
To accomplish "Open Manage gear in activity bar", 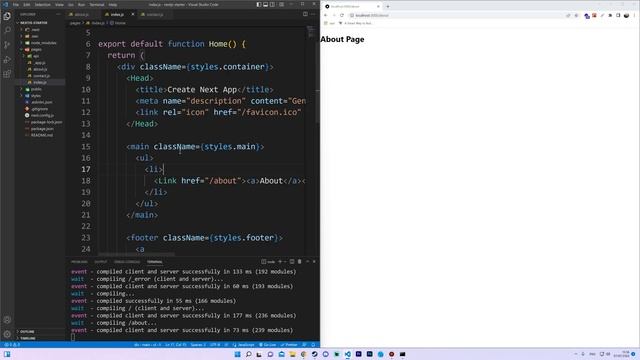I will tap(7, 334).
